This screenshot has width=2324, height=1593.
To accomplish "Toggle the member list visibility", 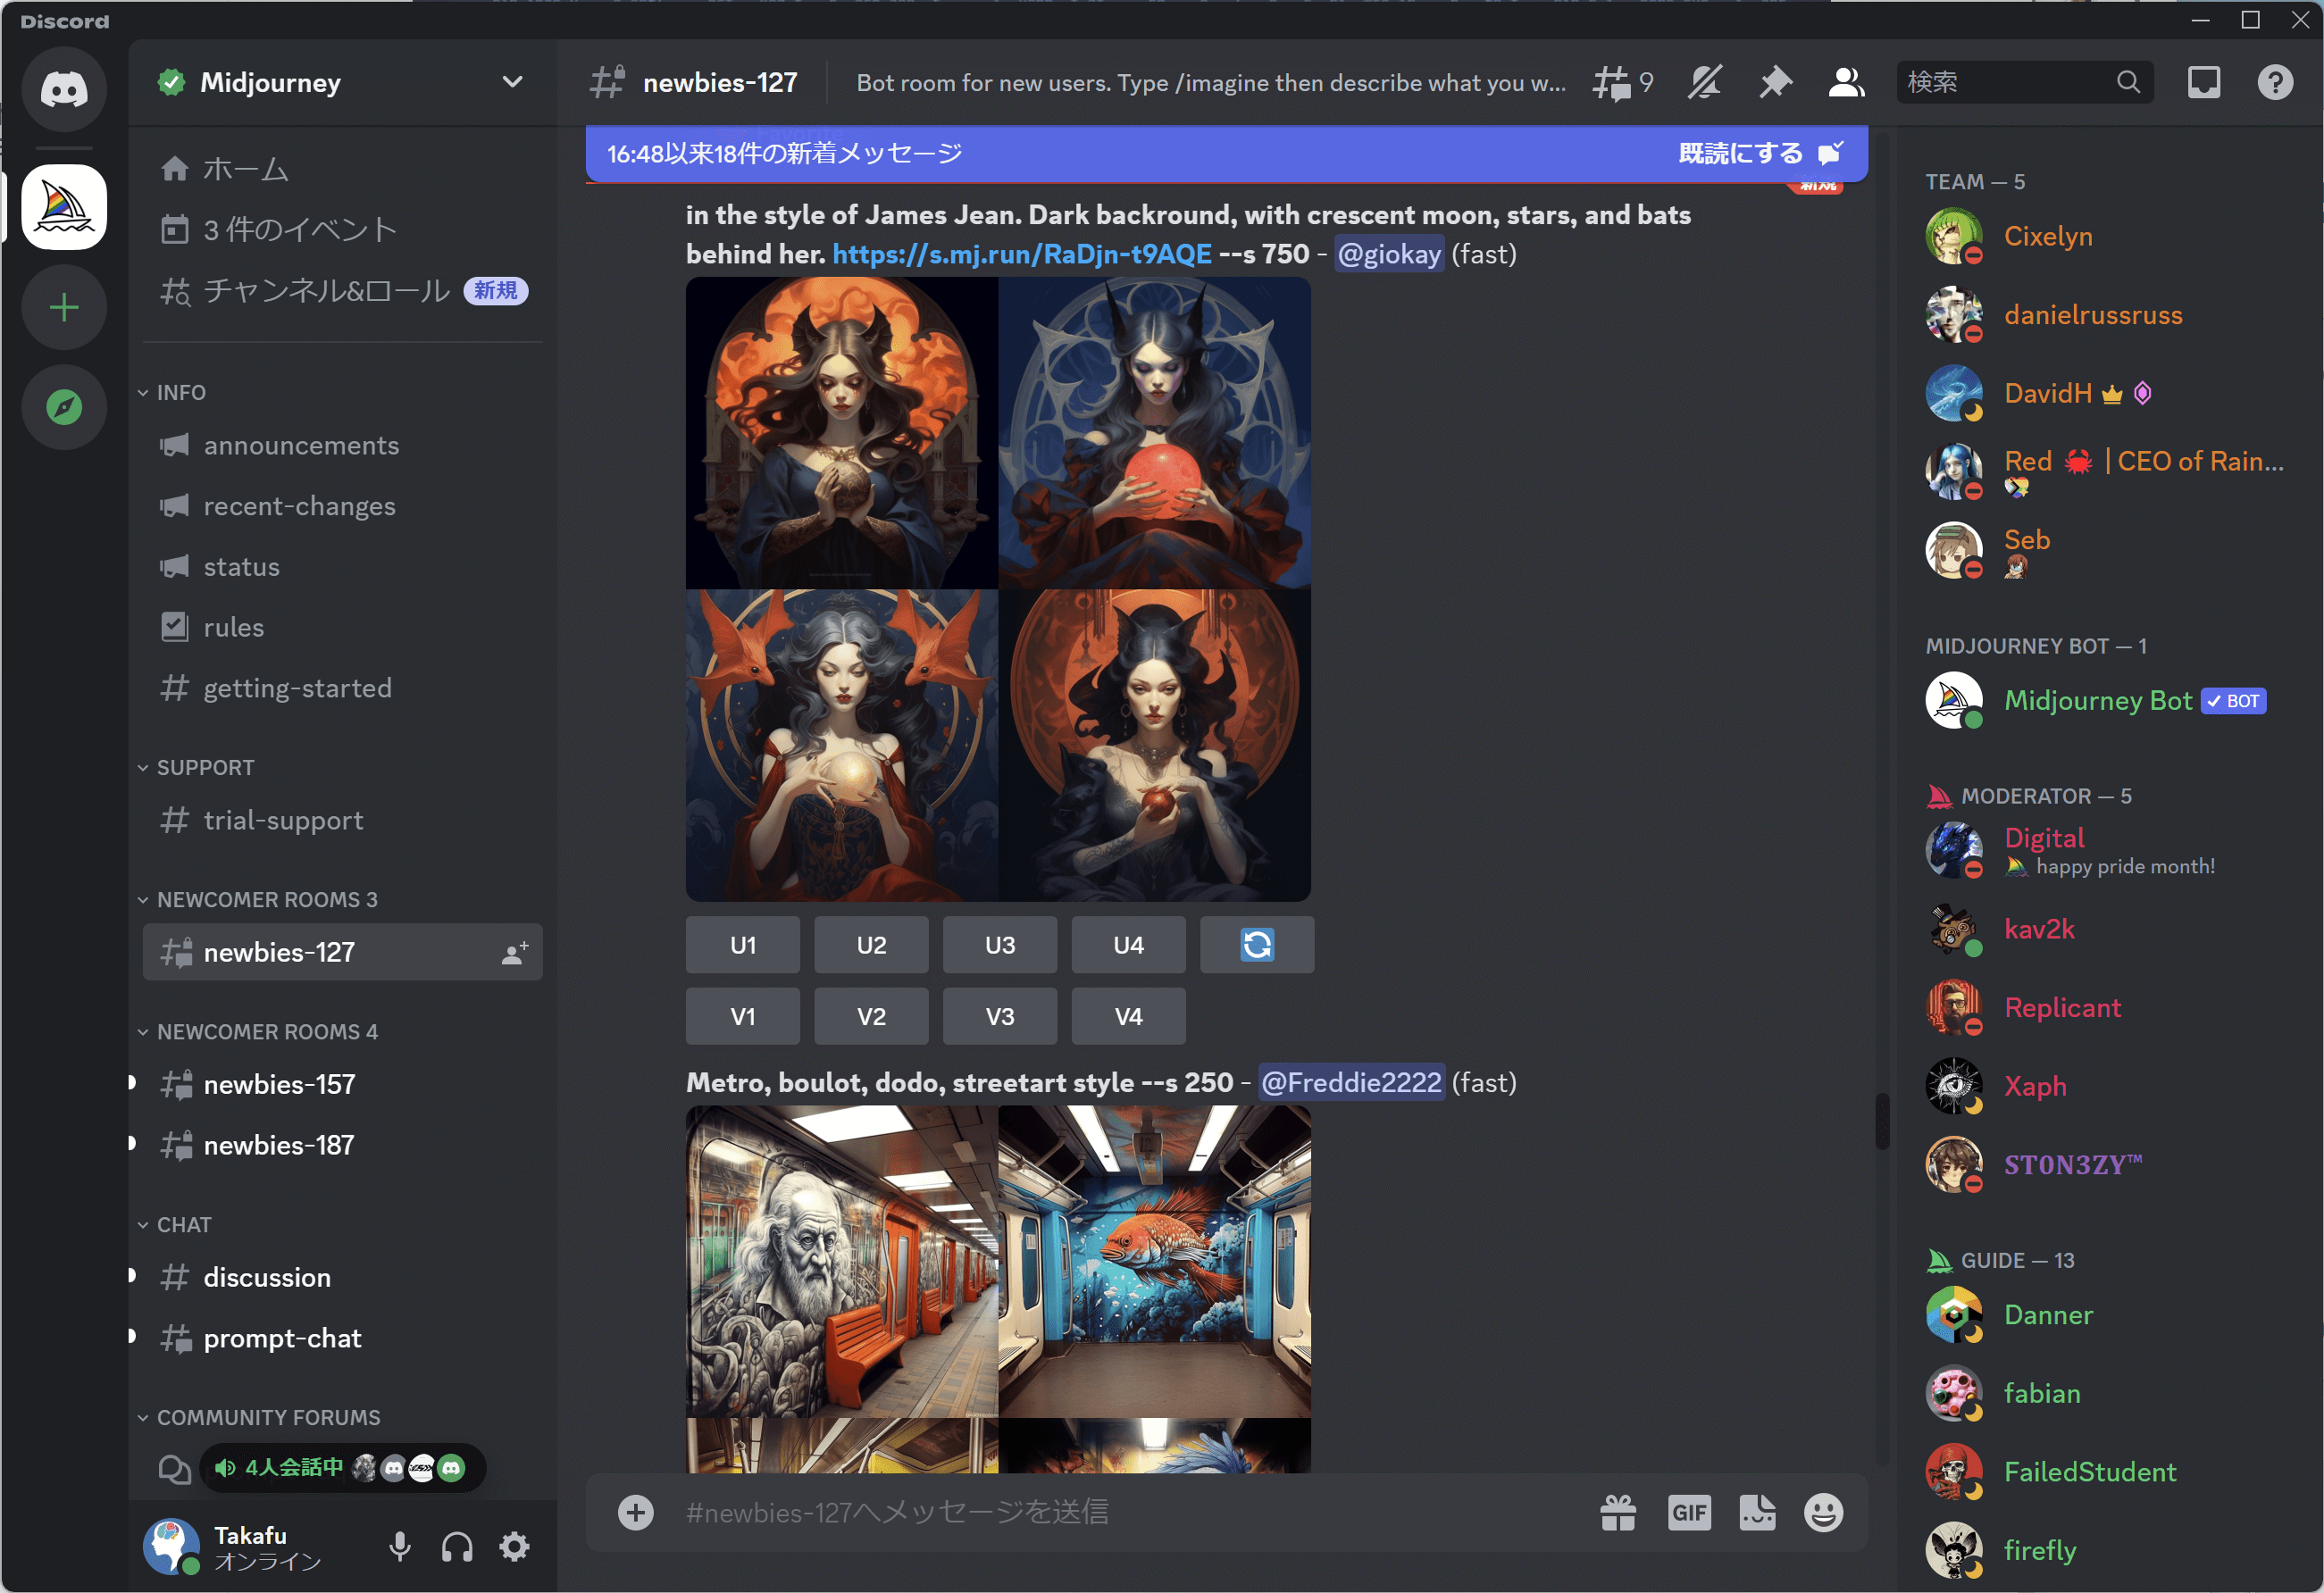I will point(1845,83).
